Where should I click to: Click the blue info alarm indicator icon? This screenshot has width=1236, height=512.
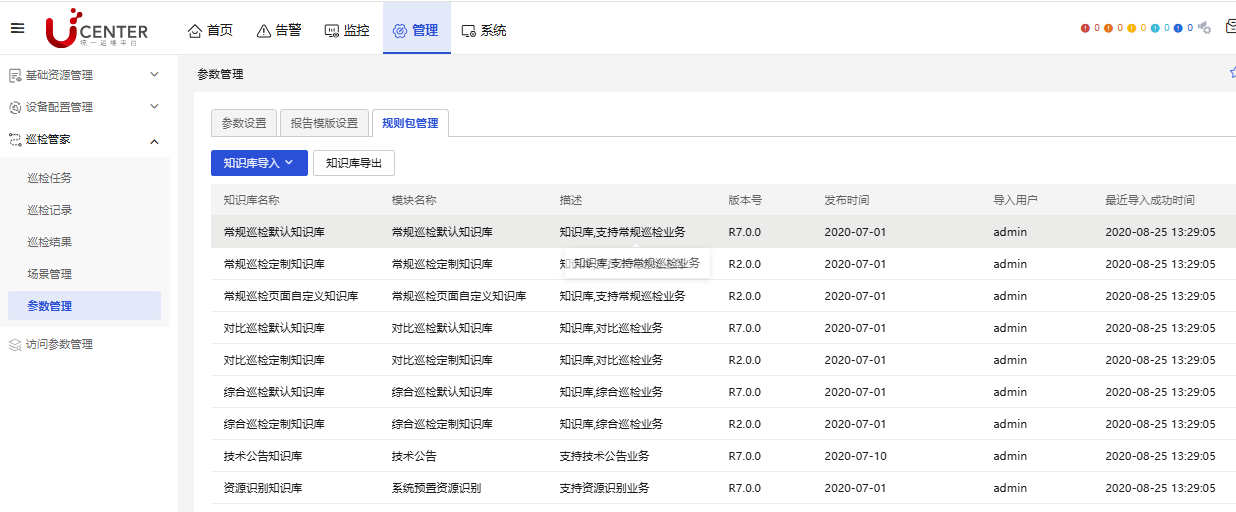(1179, 28)
